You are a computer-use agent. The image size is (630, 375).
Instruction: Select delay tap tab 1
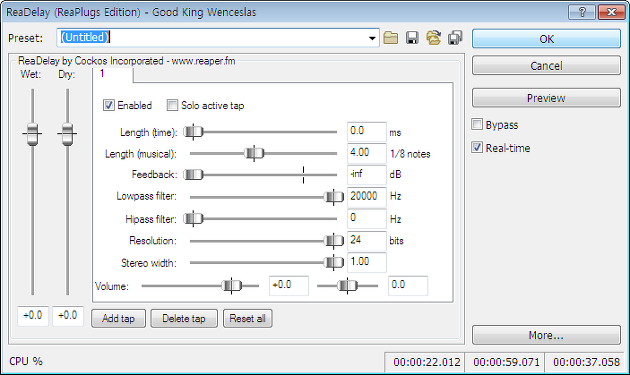112,75
